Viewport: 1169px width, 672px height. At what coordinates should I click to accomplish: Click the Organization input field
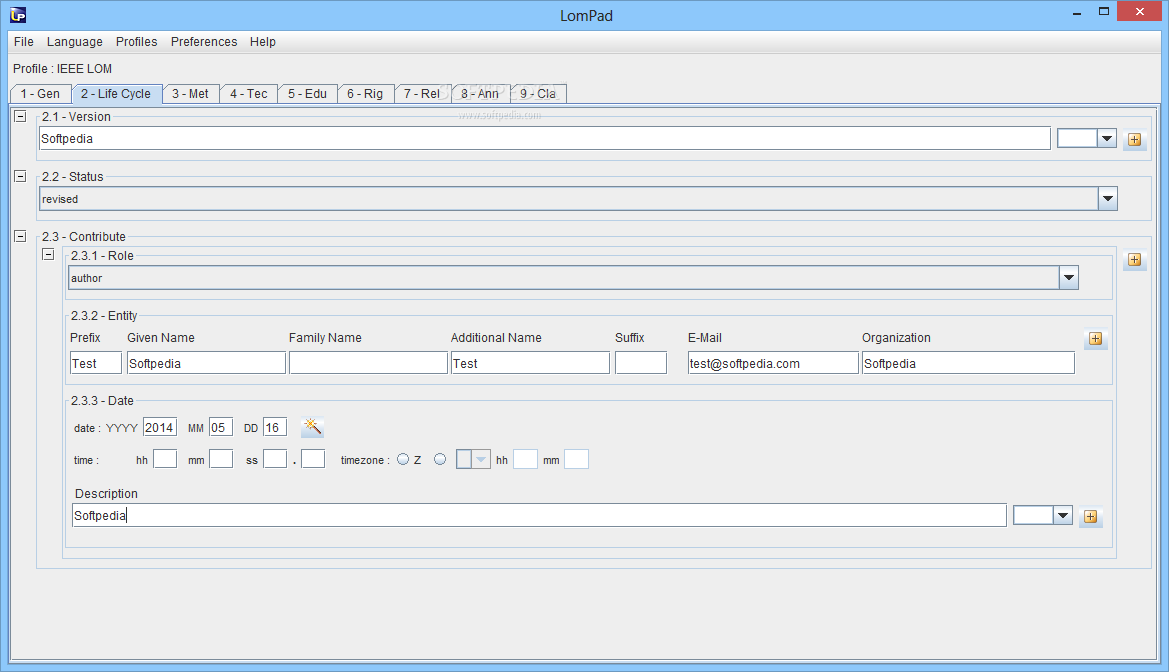[x=968, y=363]
